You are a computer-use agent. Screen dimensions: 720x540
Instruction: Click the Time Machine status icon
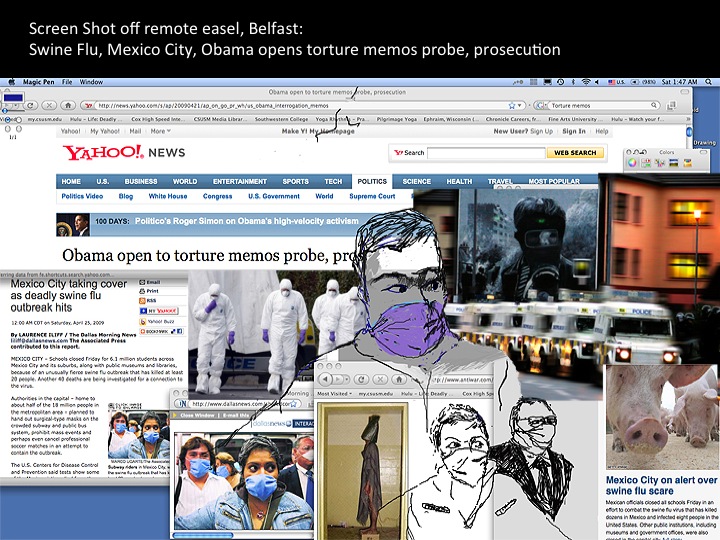coord(560,82)
